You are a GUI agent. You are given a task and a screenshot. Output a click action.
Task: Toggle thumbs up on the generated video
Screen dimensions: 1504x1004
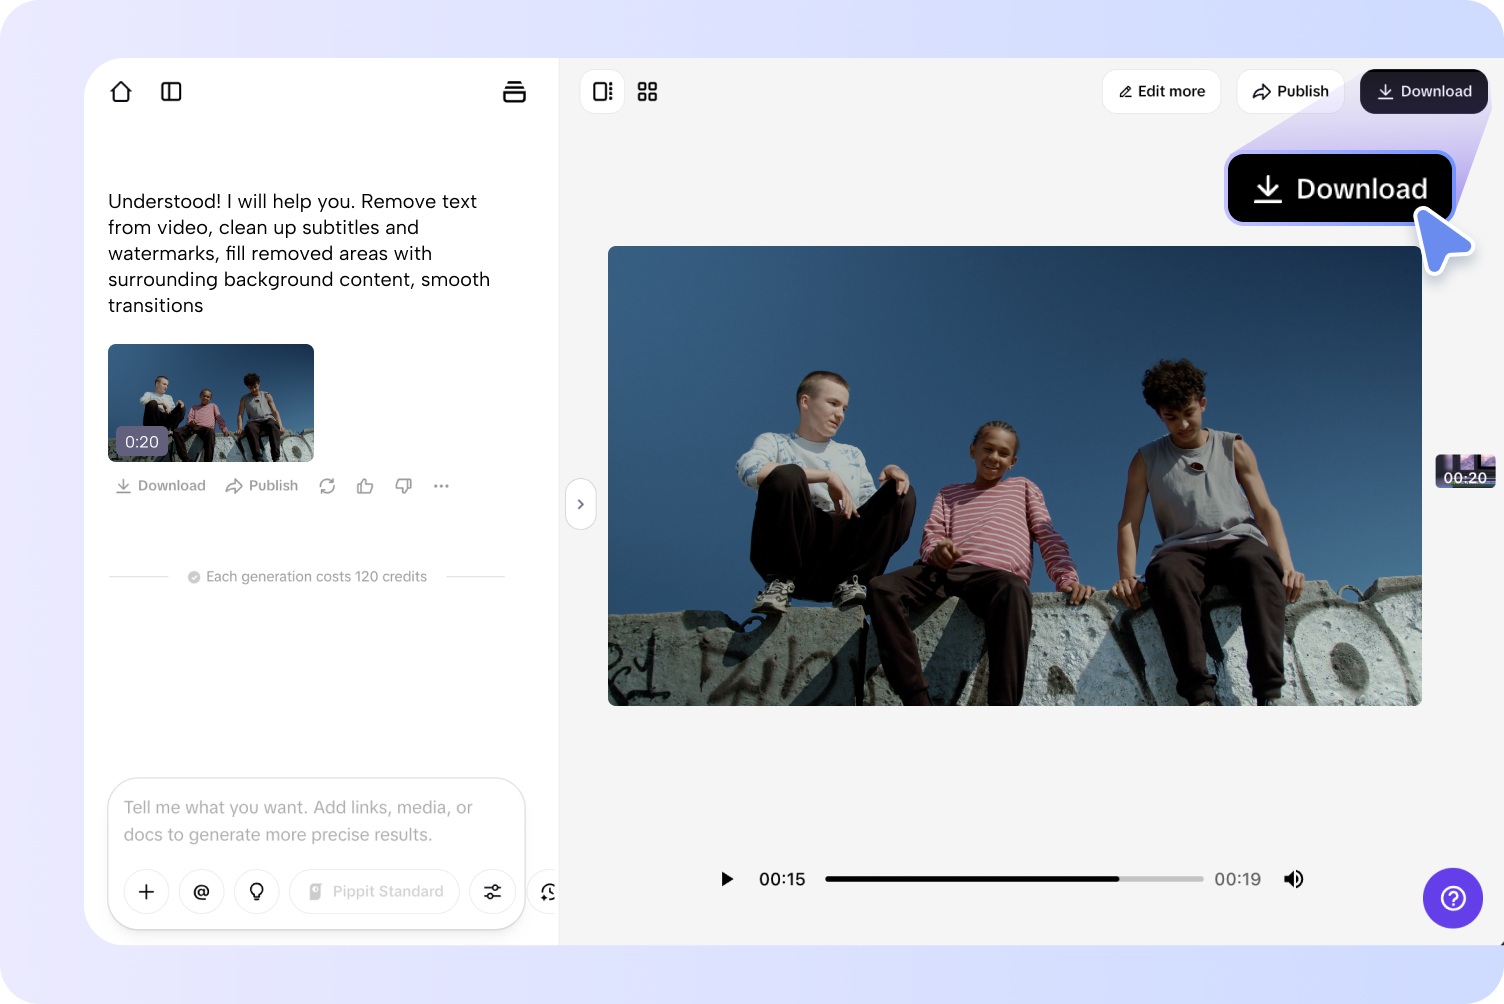tap(364, 486)
